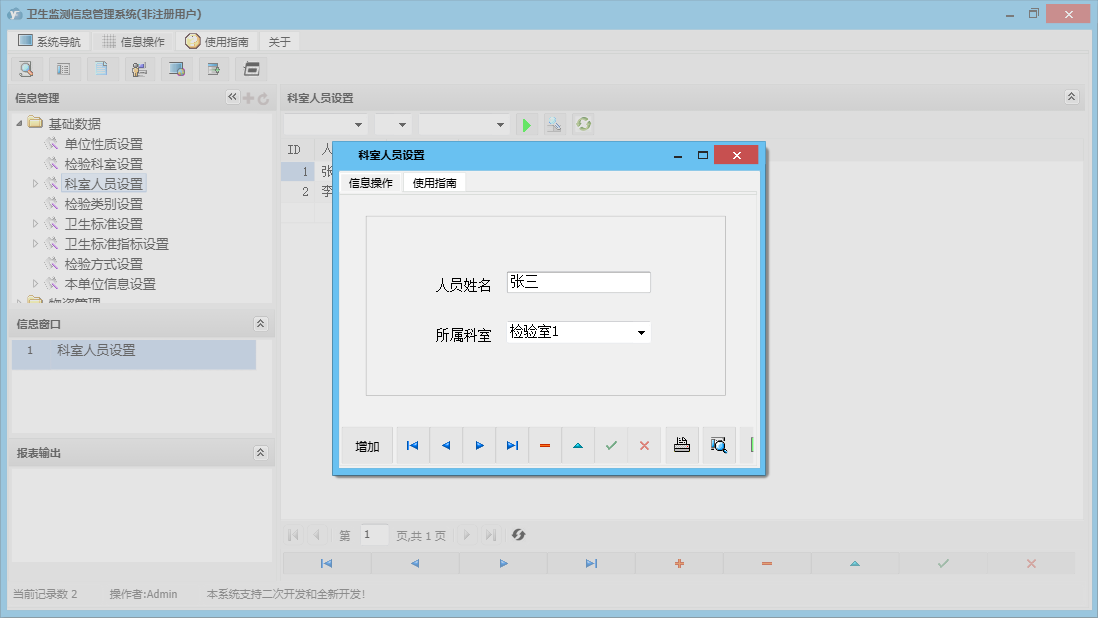Confirm changes with the green checkmark icon

click(x=611, y=445)
